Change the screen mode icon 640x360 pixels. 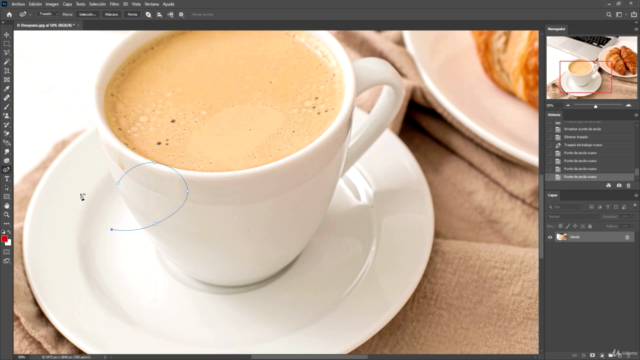[x=7, y=261]
